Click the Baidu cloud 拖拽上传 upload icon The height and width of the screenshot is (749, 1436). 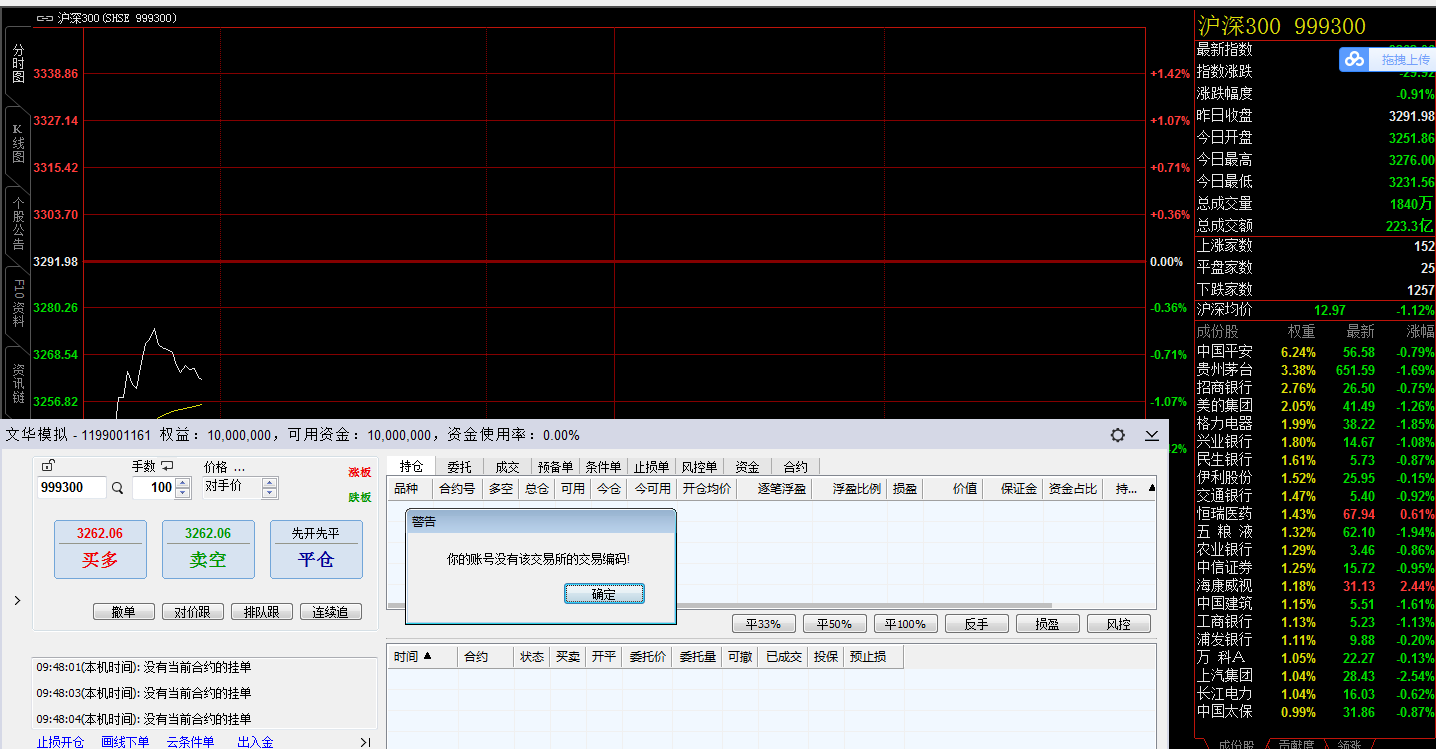coord(1354,60)
